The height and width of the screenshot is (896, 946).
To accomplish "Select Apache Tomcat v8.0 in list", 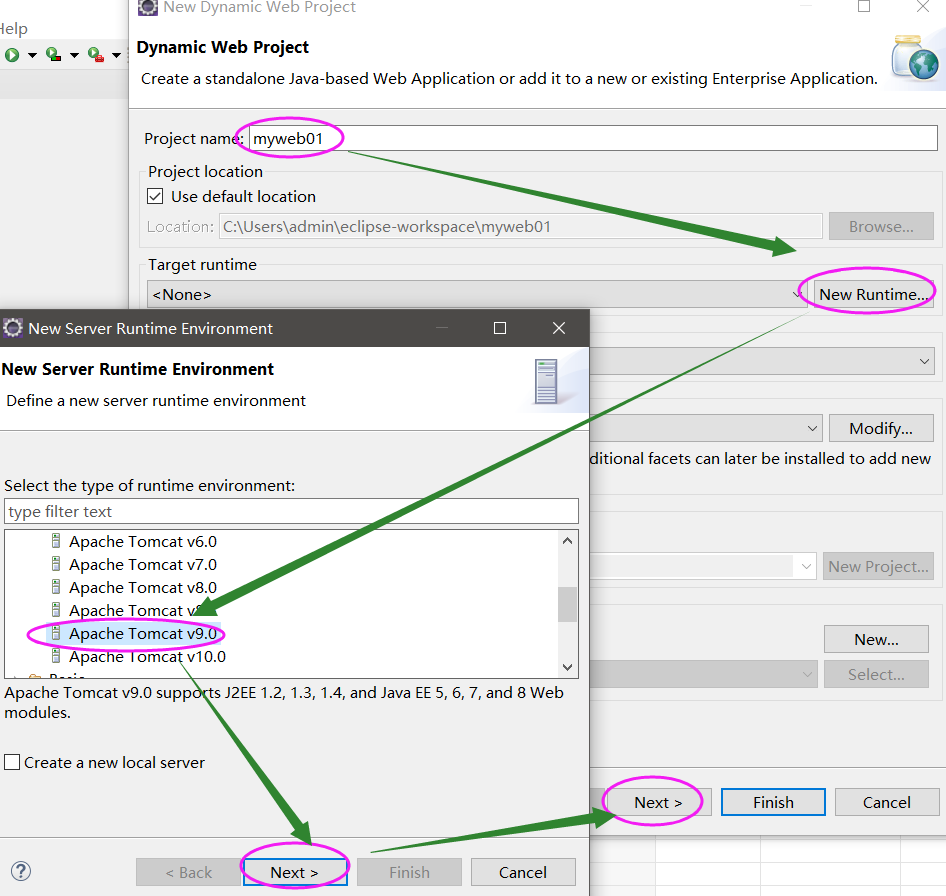I will click(x=142, y=587).
